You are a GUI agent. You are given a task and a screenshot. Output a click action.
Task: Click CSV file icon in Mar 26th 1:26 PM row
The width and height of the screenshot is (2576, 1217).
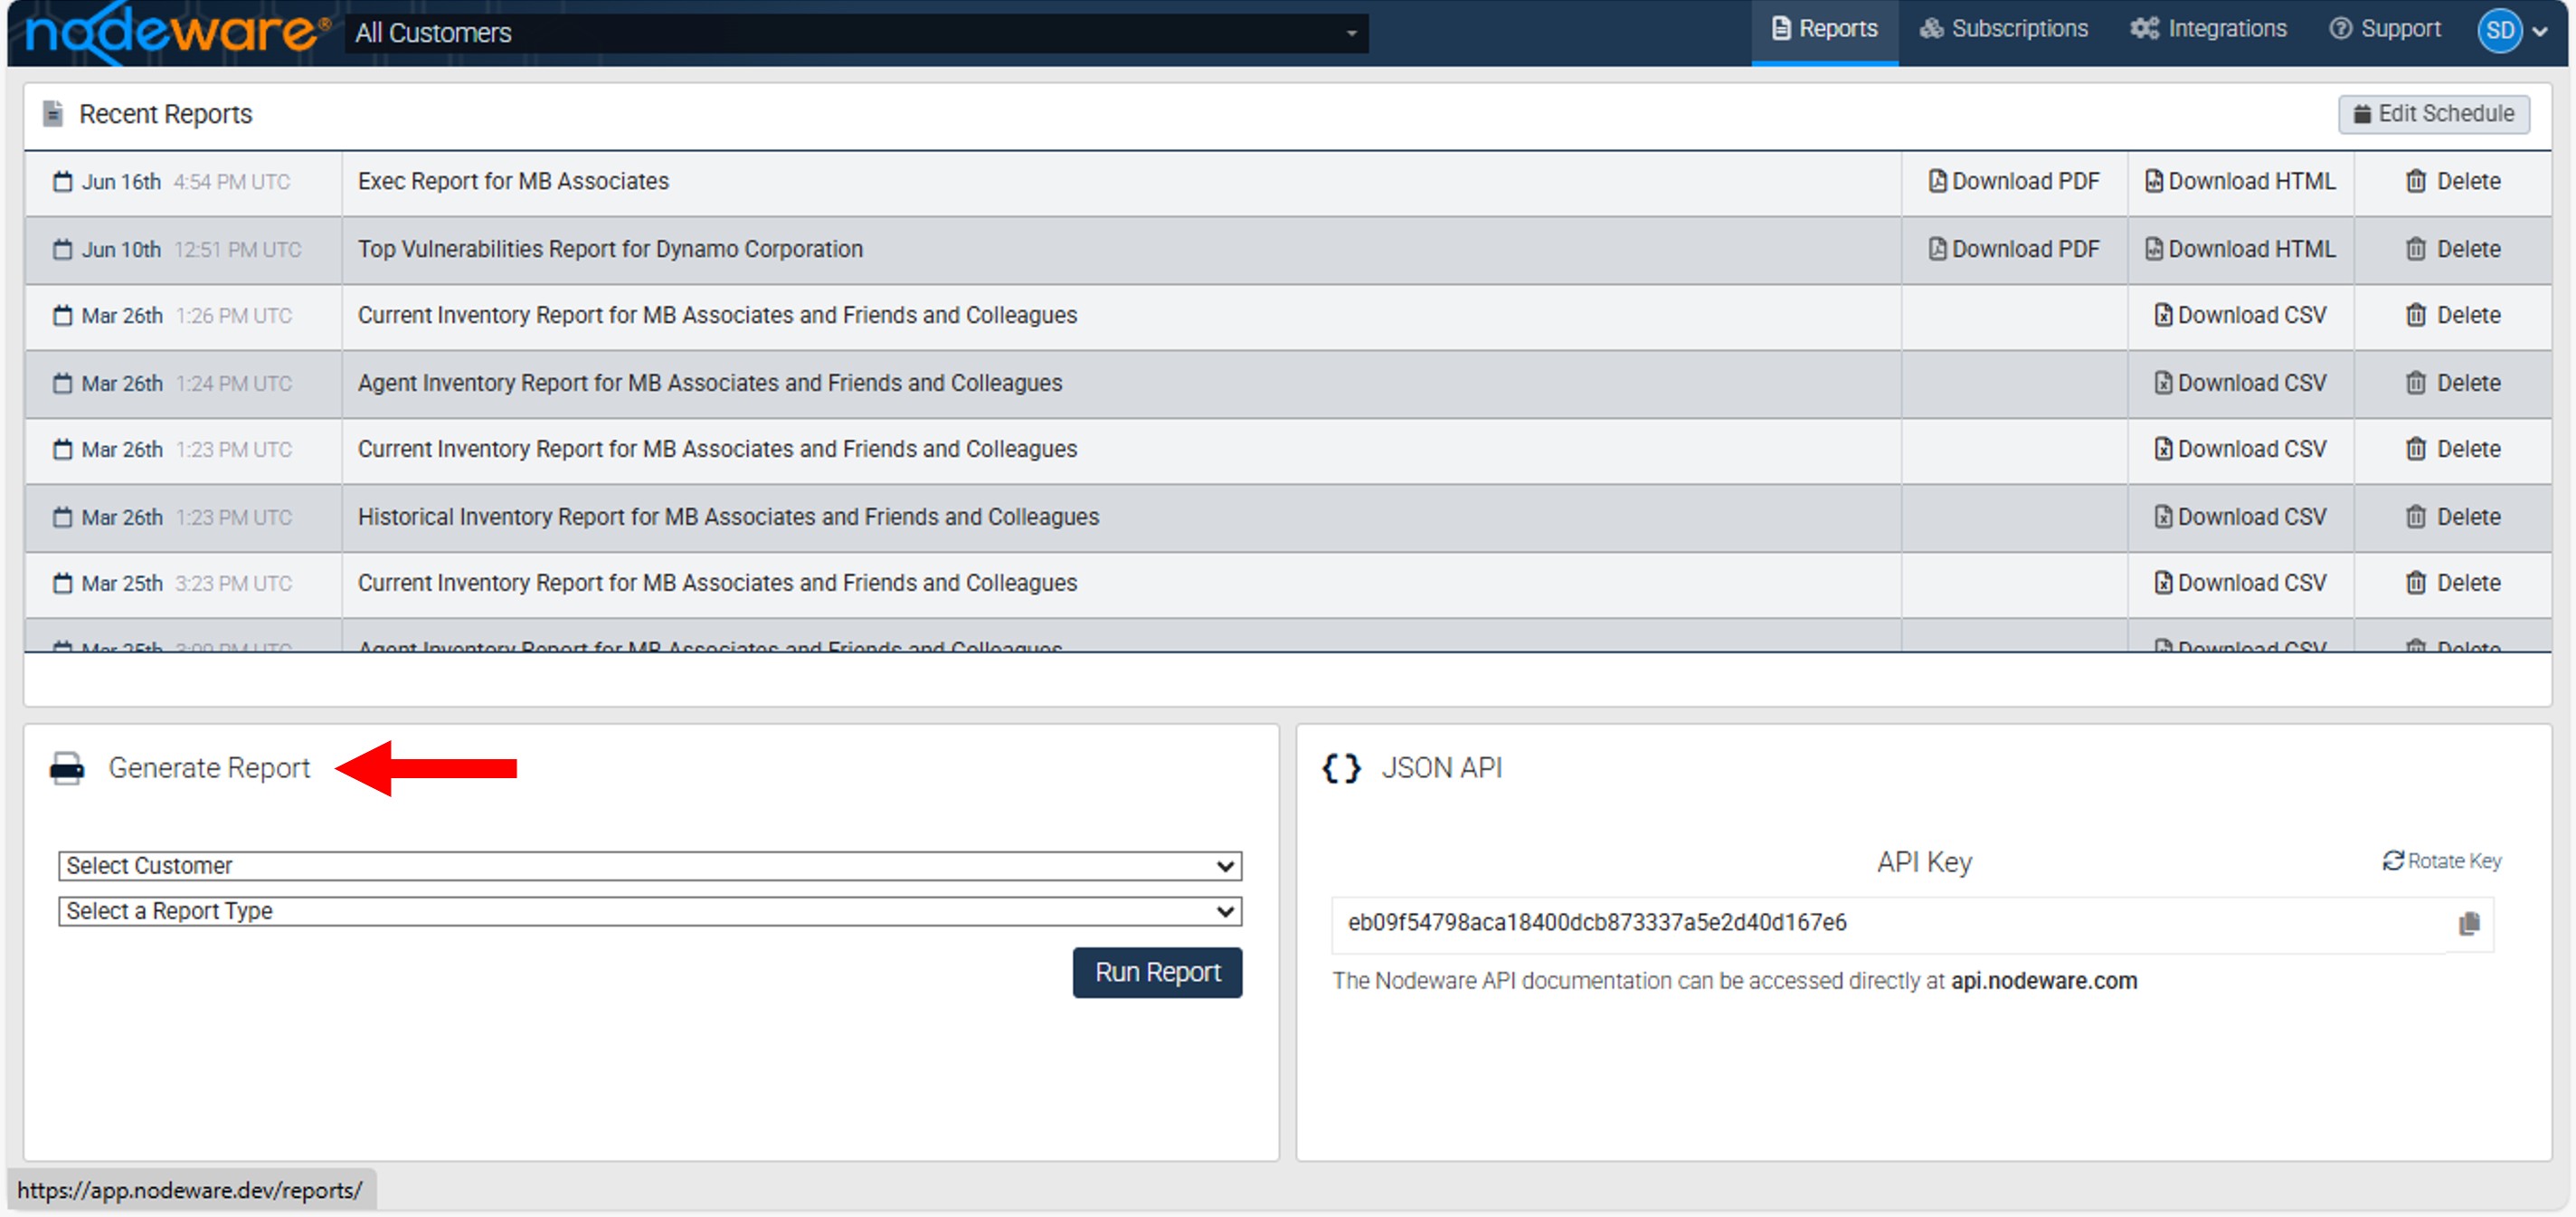point(2163,315)
